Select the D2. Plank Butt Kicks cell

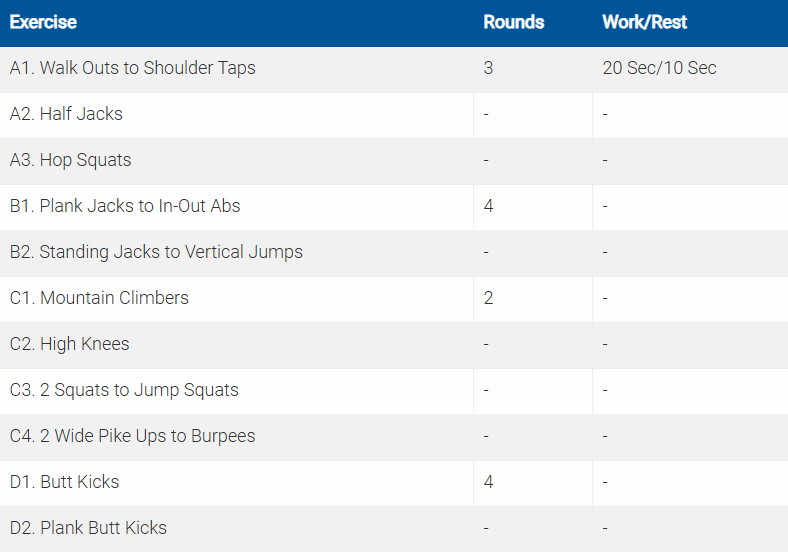(x=88, y=528)
